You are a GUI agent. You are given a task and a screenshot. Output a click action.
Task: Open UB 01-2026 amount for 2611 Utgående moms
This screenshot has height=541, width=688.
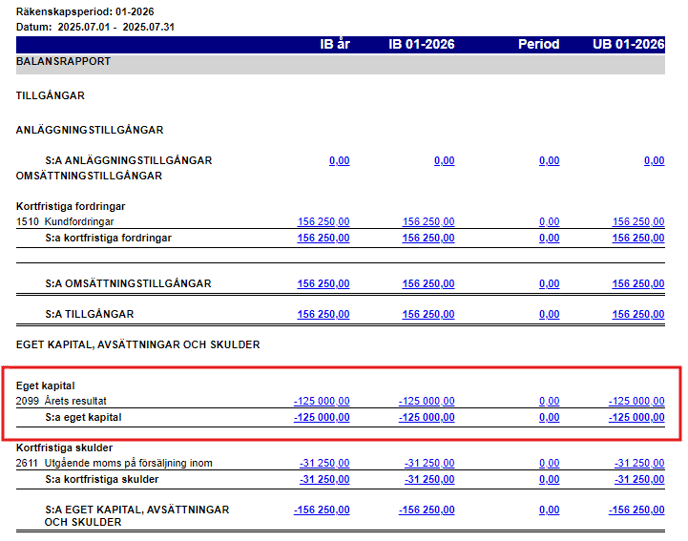639,463
